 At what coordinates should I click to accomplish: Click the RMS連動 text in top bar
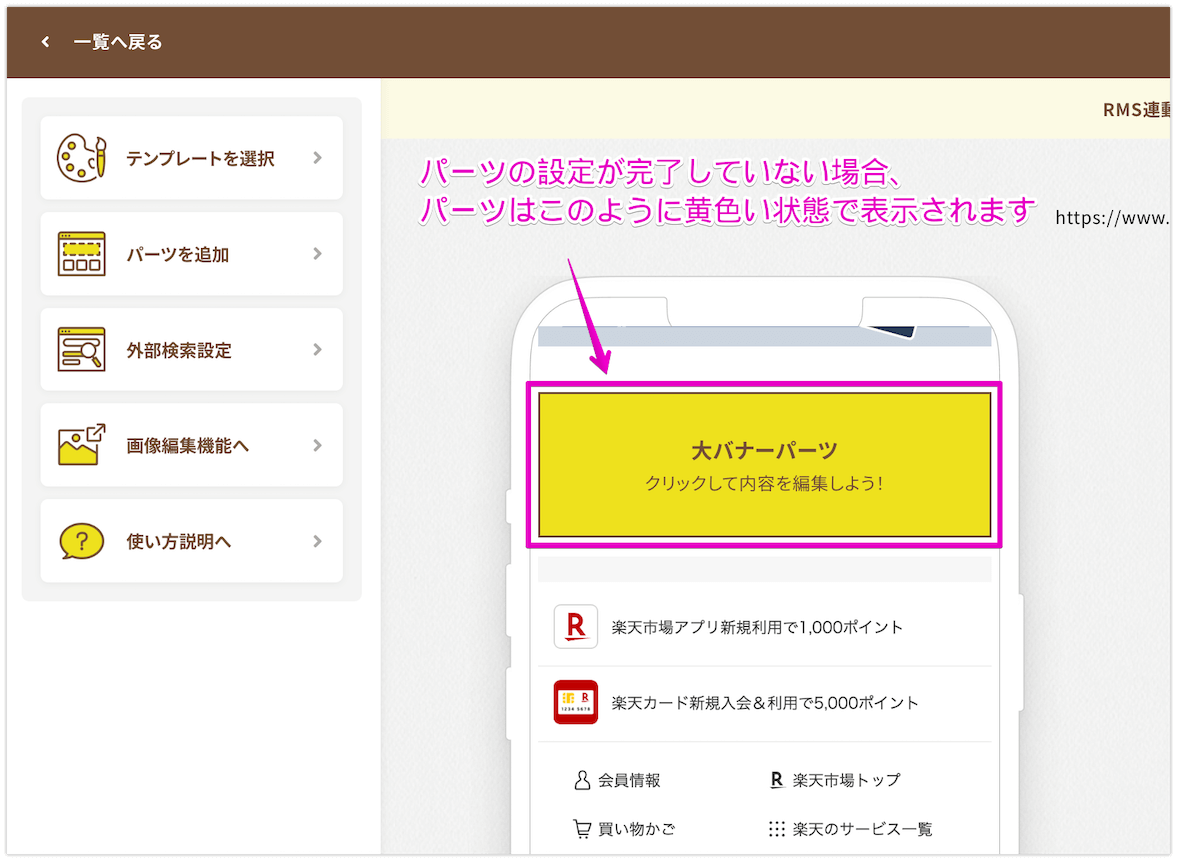pos(1136,110)
